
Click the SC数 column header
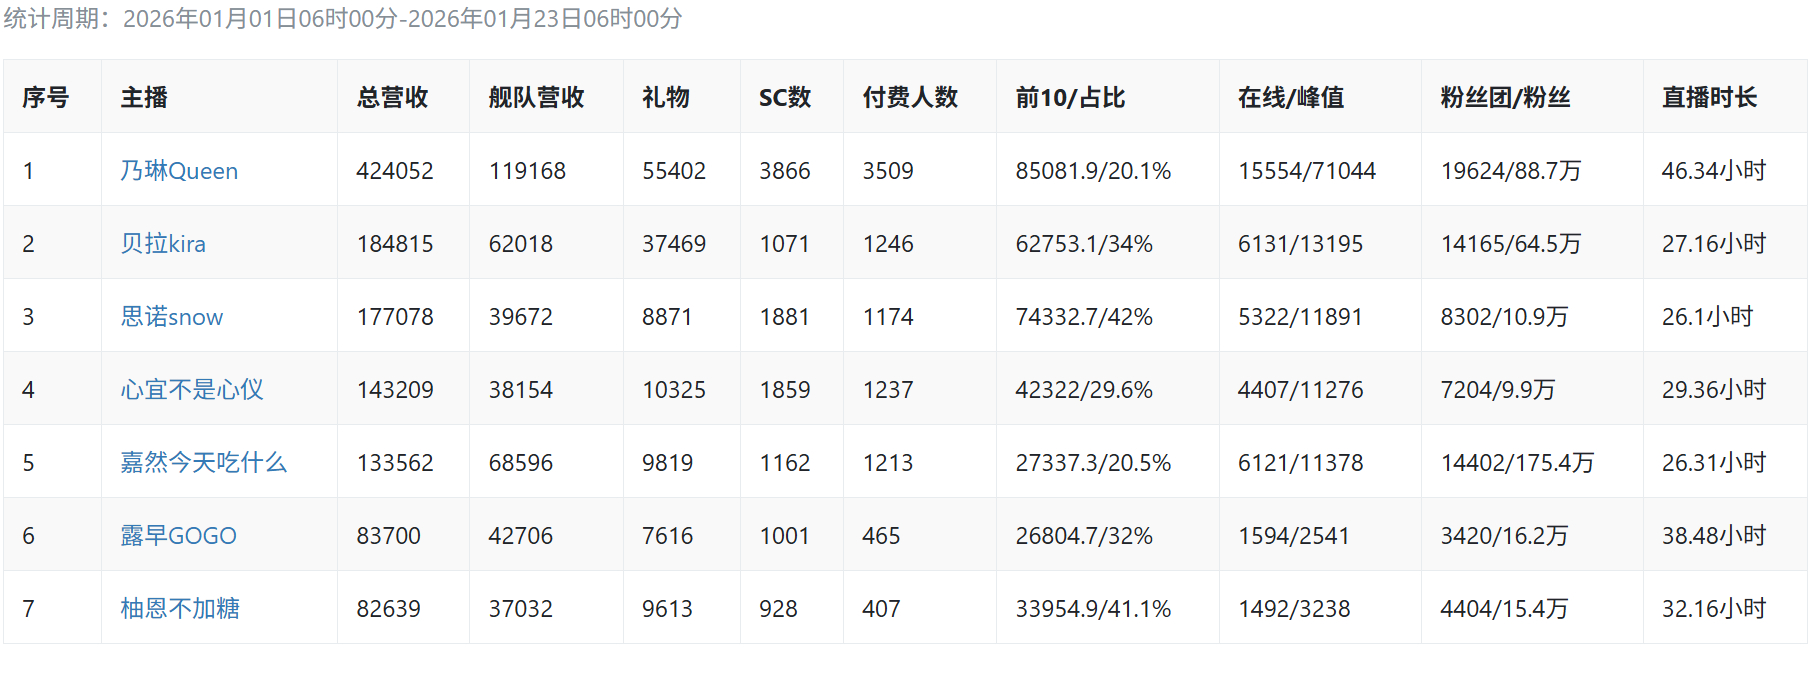click(785, 98)
